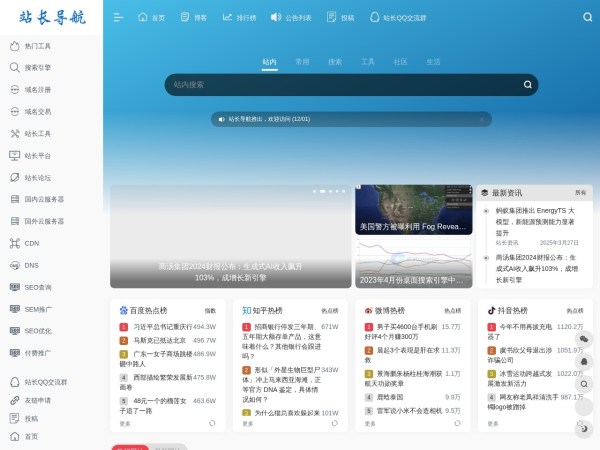Open the WeChat floating button
Screen dimensions: 600x450
point(584,339)
